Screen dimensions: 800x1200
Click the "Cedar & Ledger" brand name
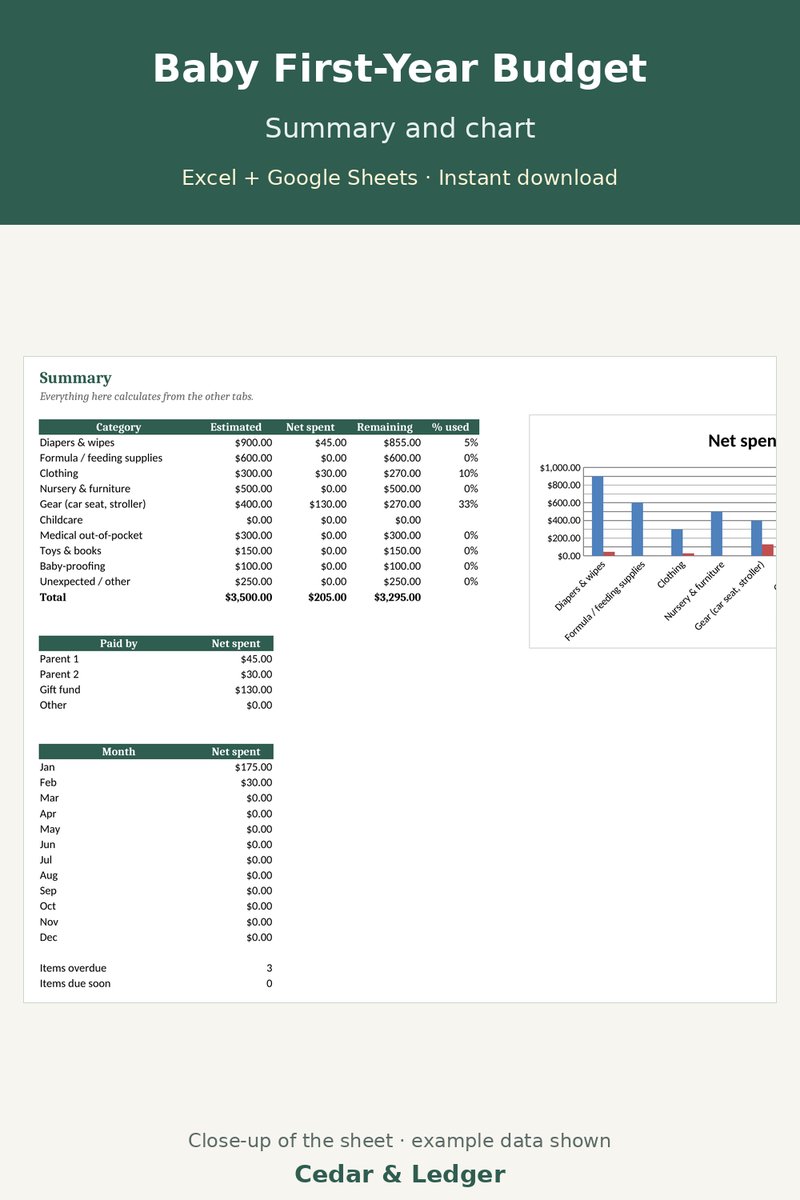[400, 1174]
